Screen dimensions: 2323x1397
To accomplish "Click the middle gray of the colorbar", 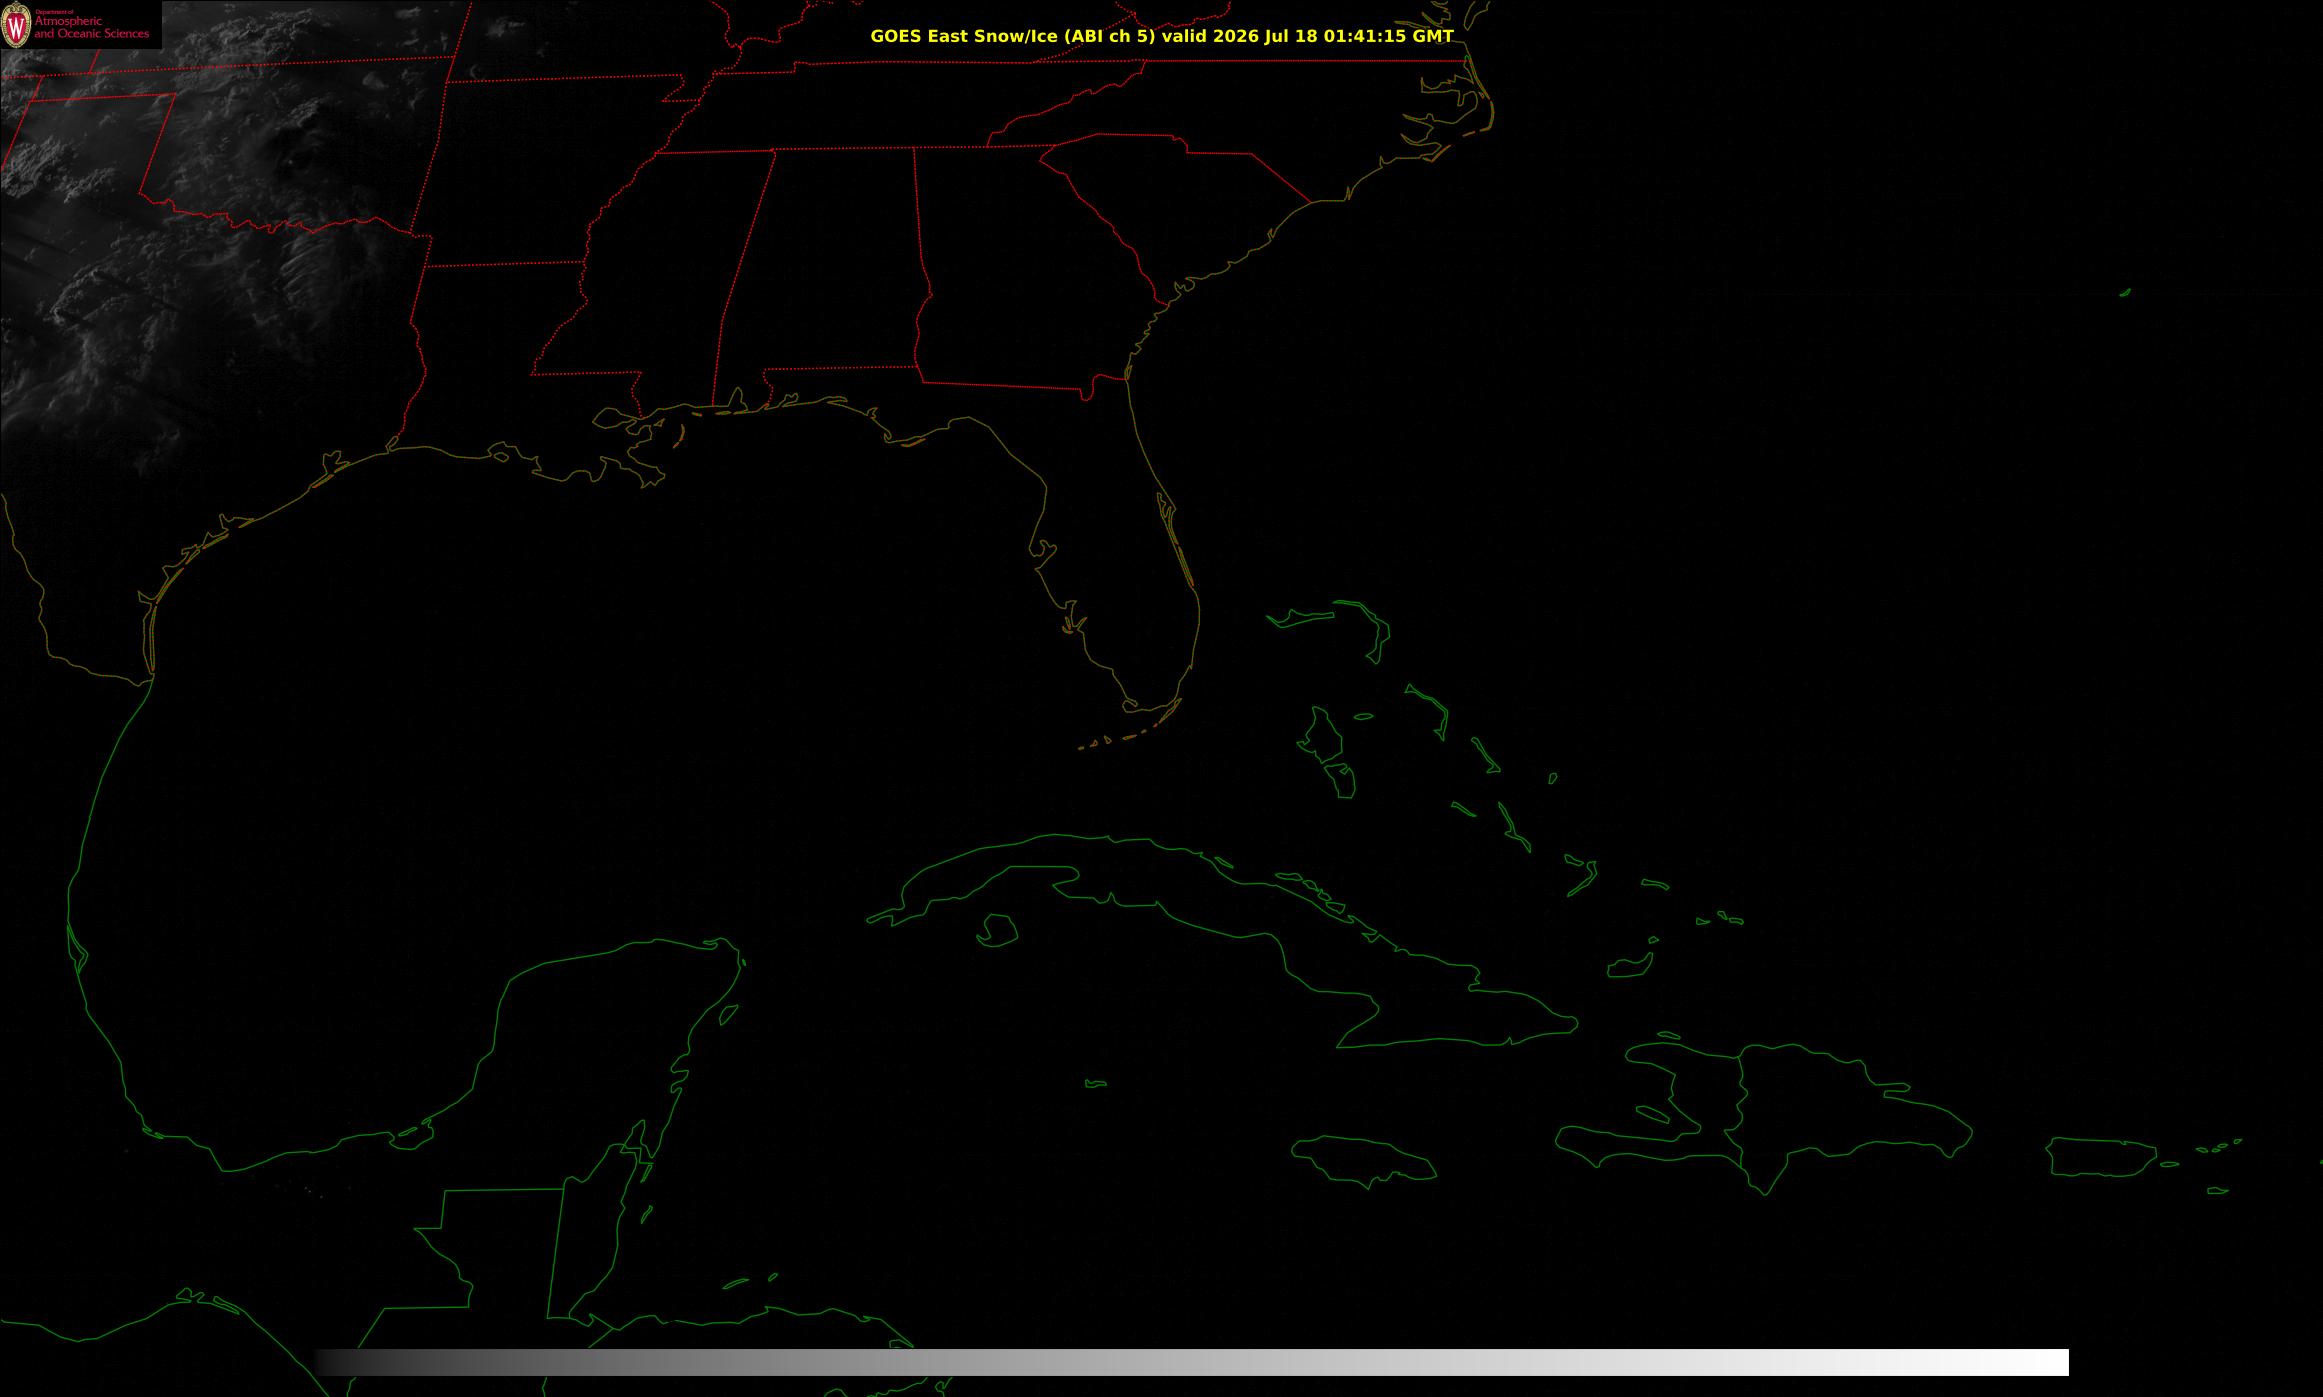I will click(1192, 1362).
